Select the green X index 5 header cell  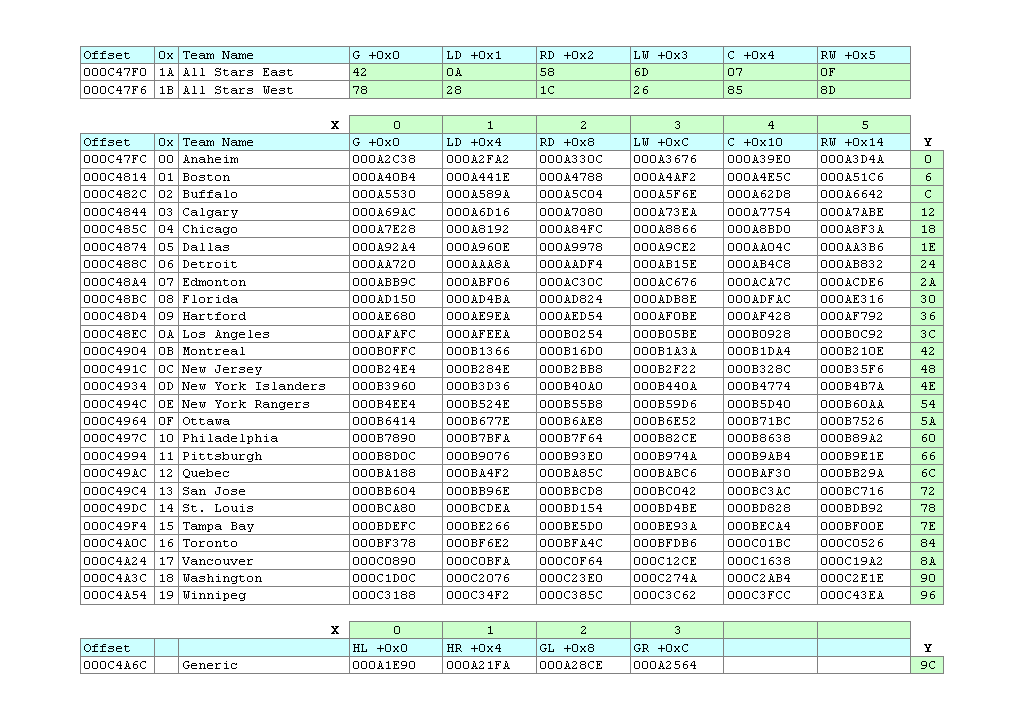pos(863,125)
